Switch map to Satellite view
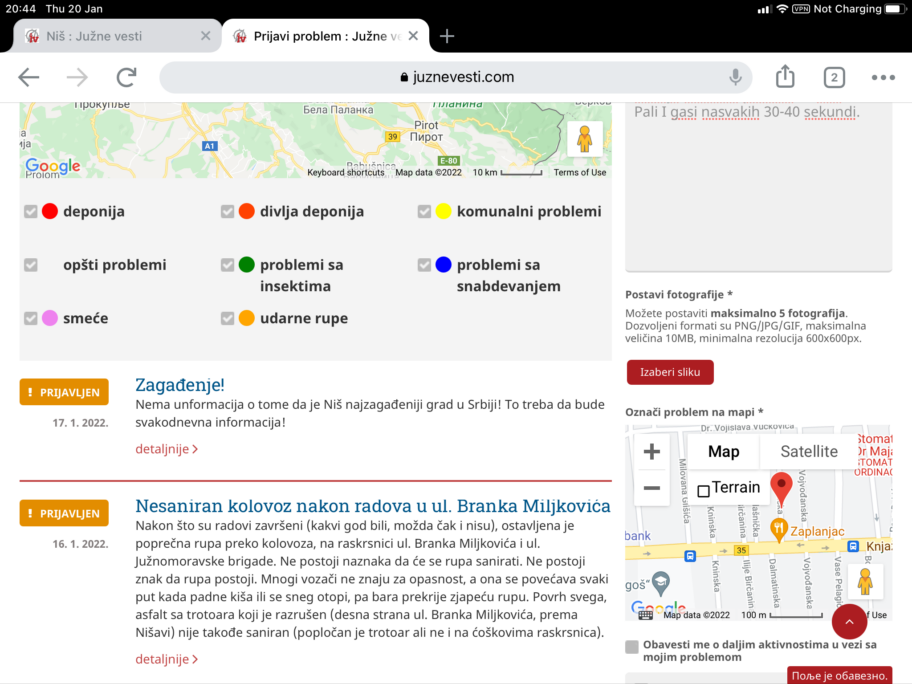This screenshot has height=684, width=912. pyautogui.click(x=808, y=452)
